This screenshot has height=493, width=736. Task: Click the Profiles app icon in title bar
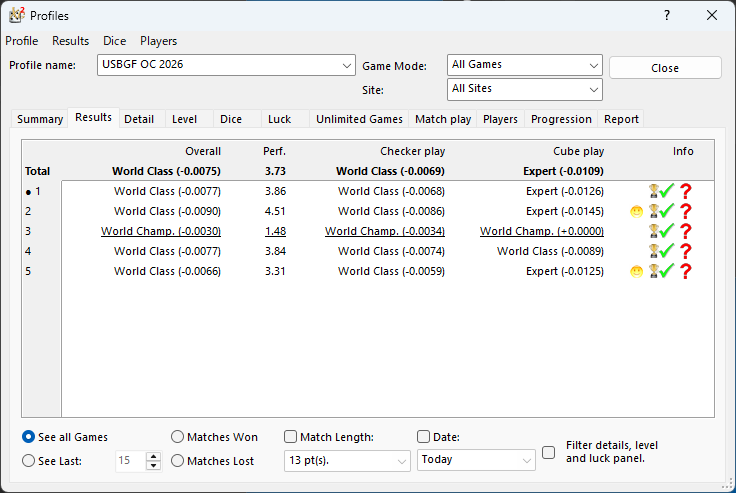point(16,15)
